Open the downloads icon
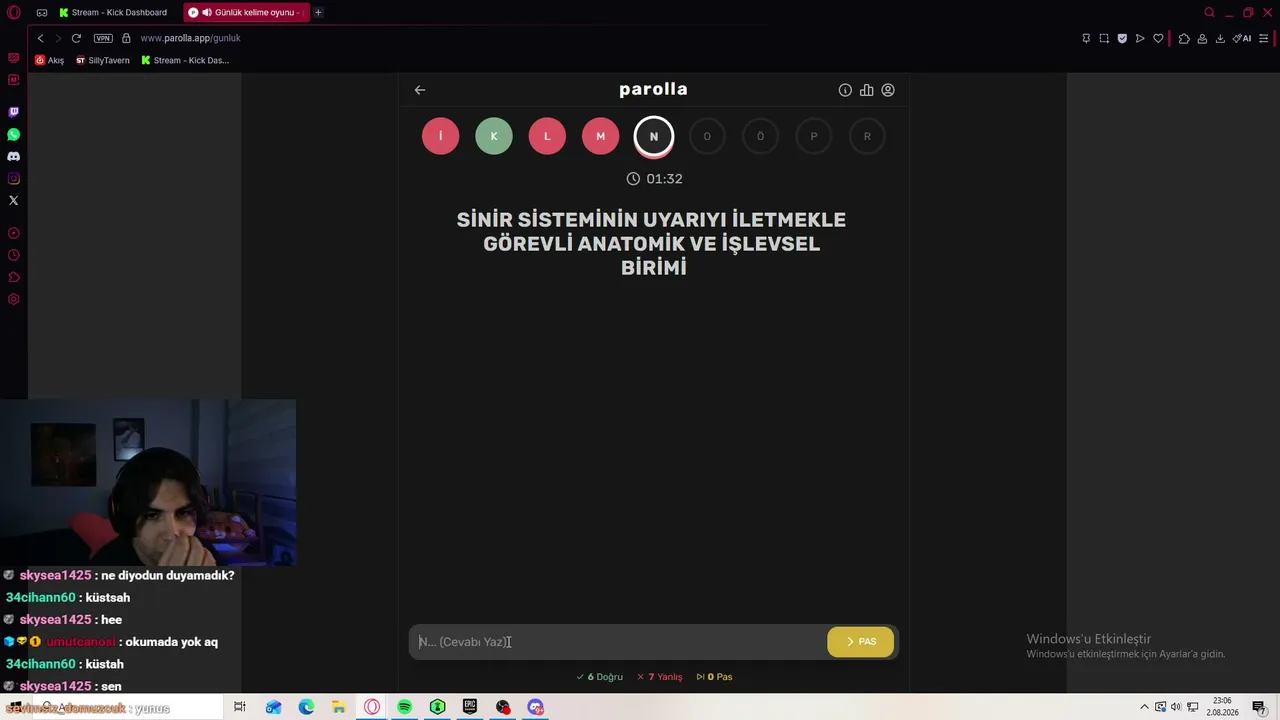 point(1220,38)
